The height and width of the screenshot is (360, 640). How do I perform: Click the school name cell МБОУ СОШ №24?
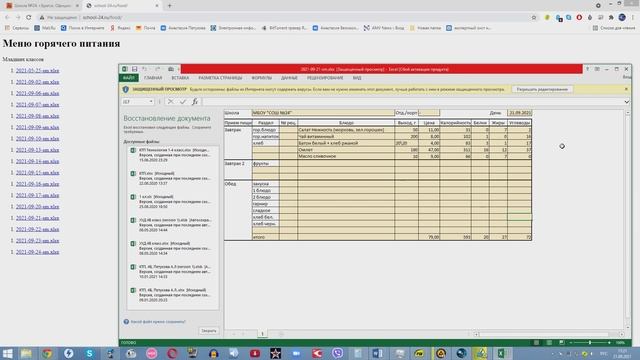(x=323, y=113)
